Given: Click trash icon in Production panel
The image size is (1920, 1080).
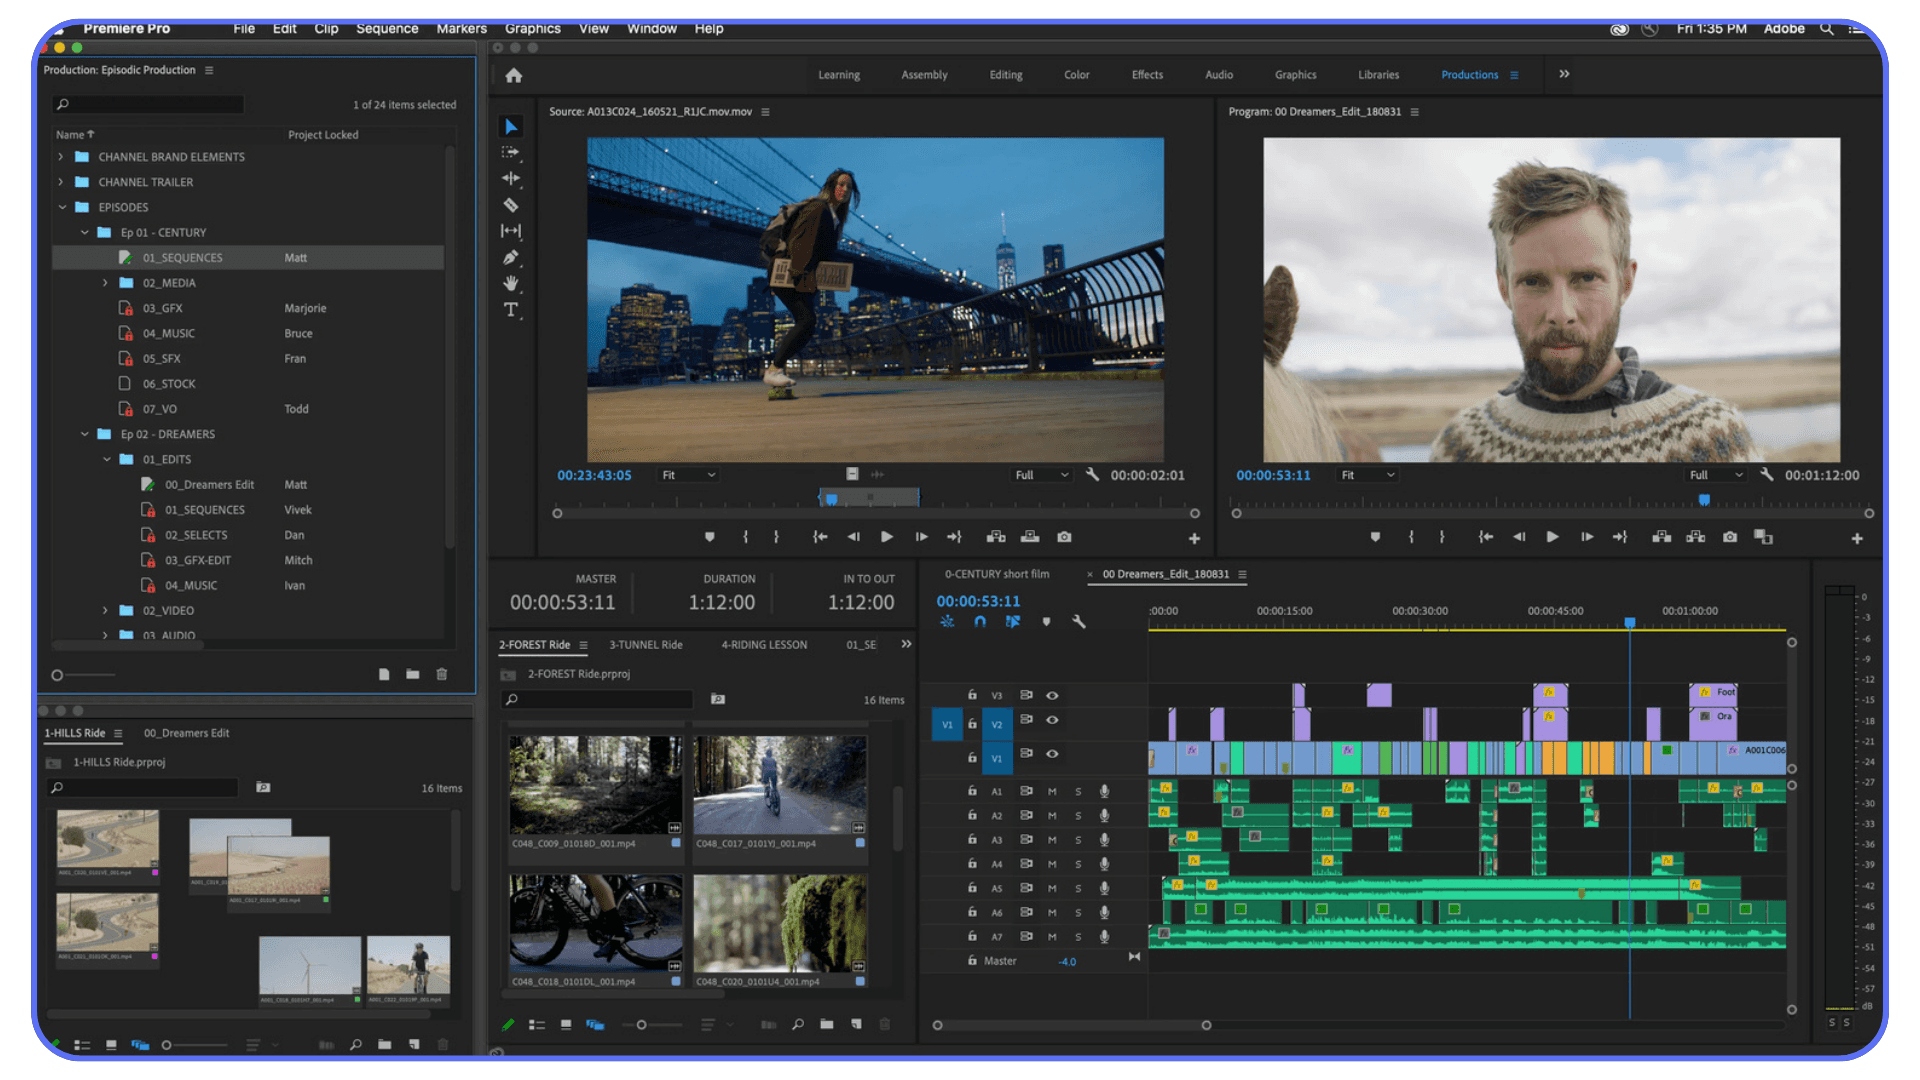Looking at the screenshot, I should (442, 674).
